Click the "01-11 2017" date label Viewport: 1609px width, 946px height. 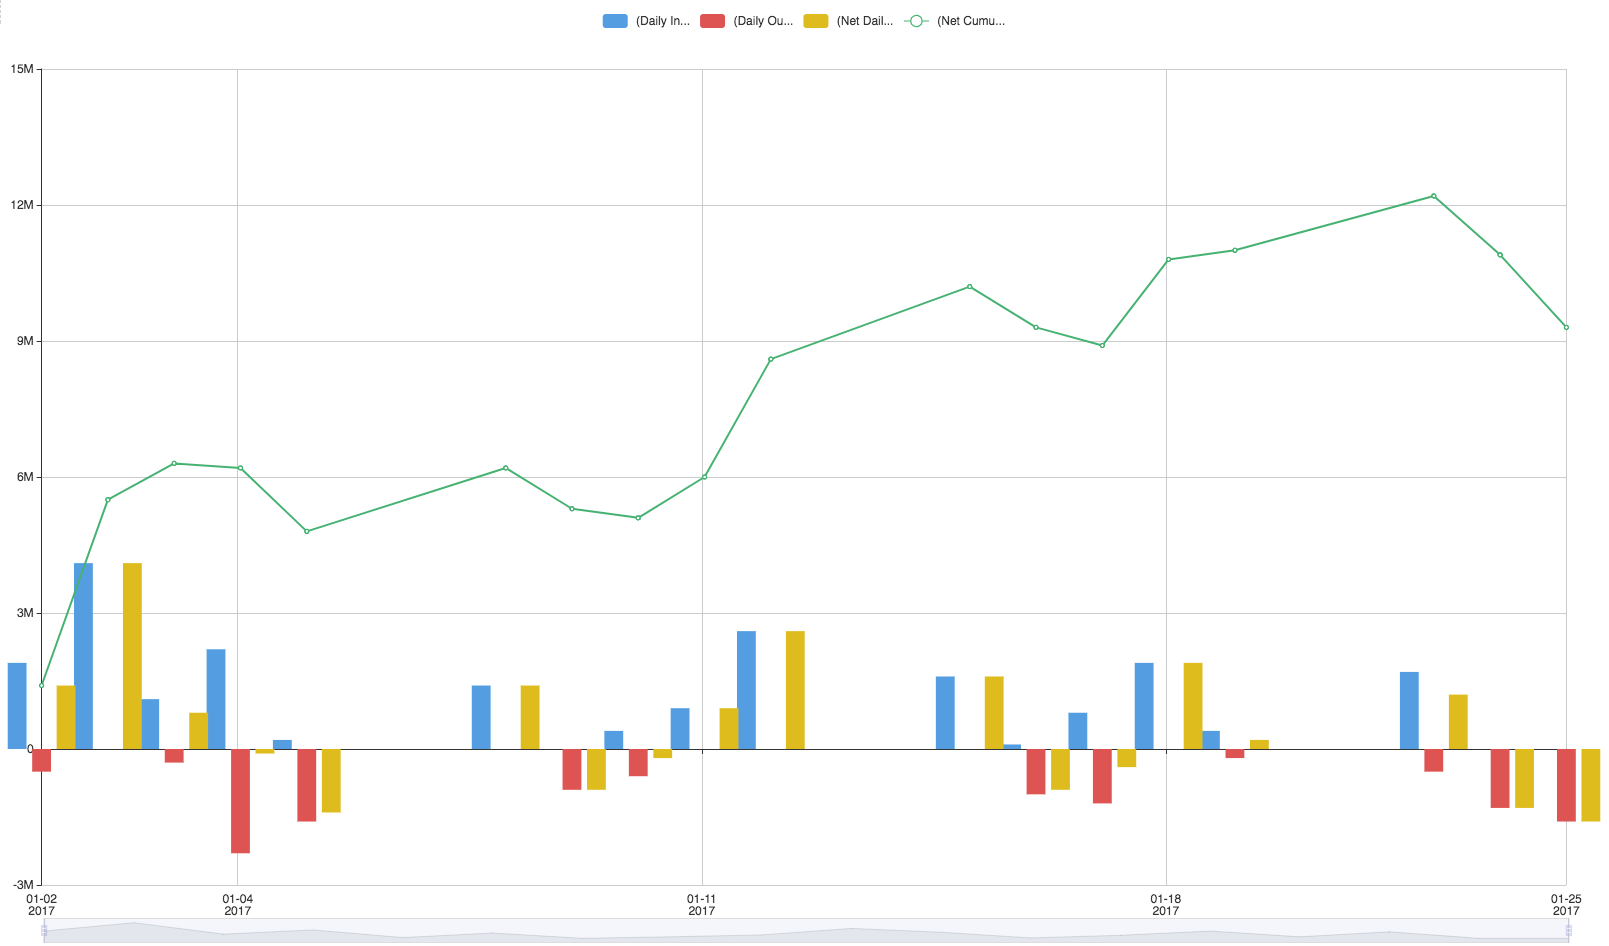(702, 905)
